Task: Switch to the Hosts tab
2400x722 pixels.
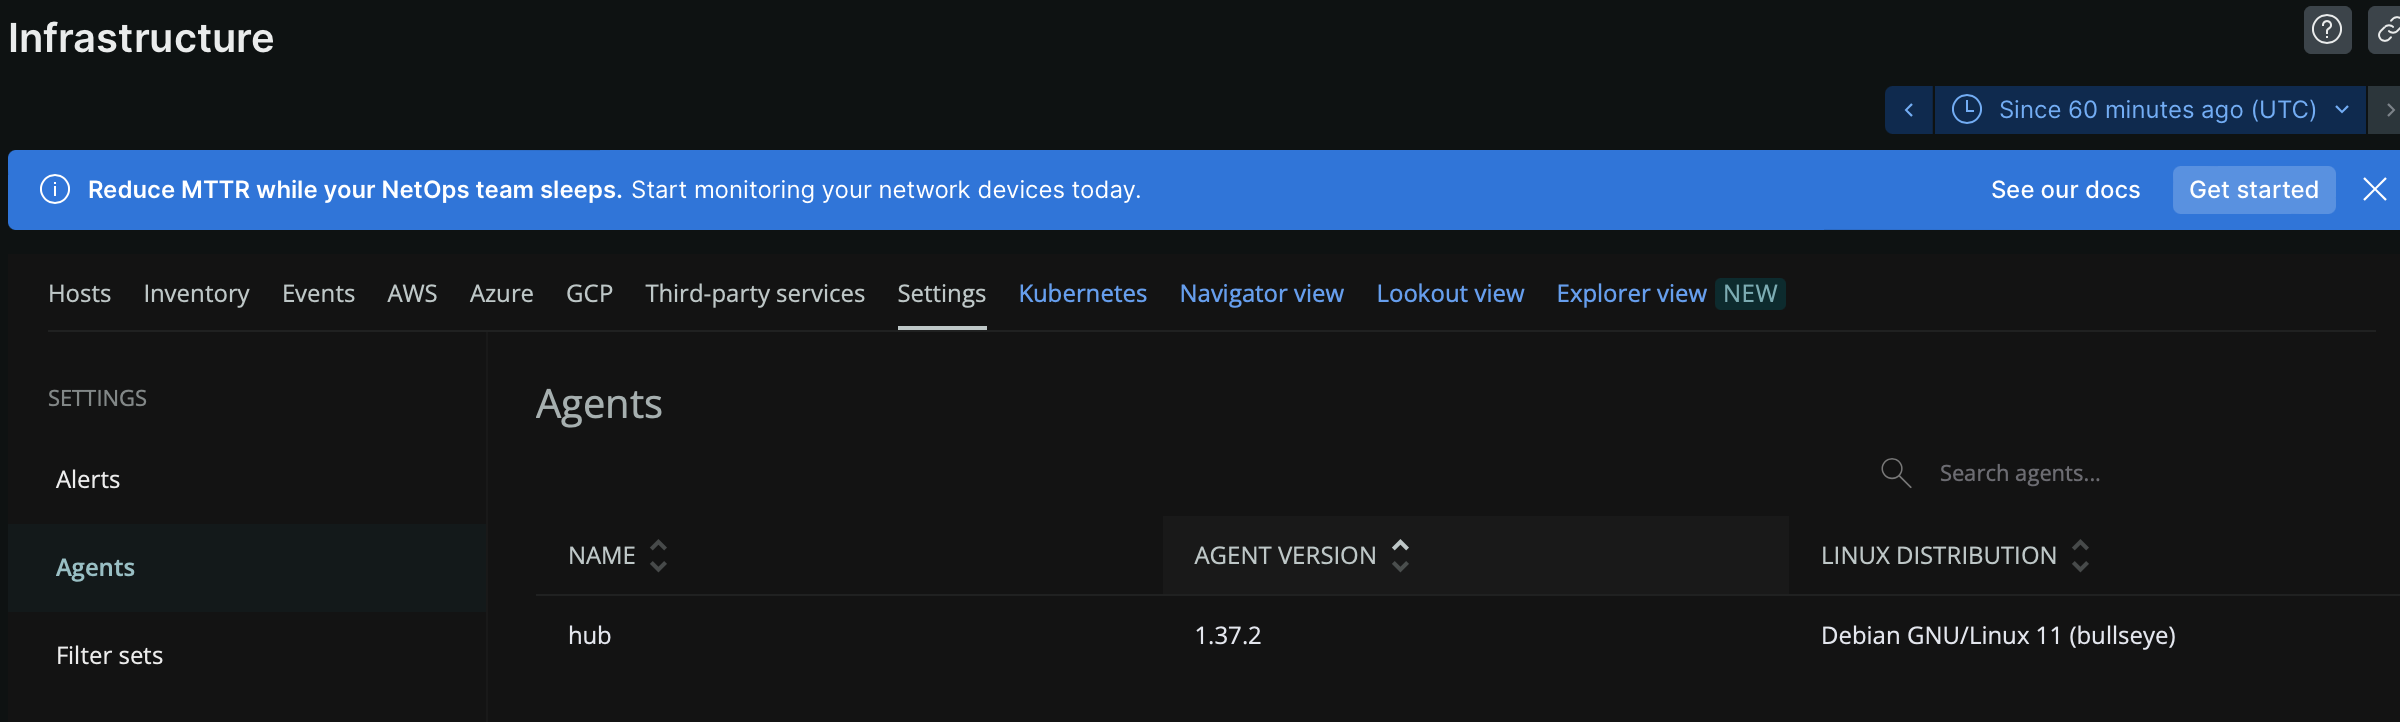Action: pyautogui.click(x=80, y=293)
